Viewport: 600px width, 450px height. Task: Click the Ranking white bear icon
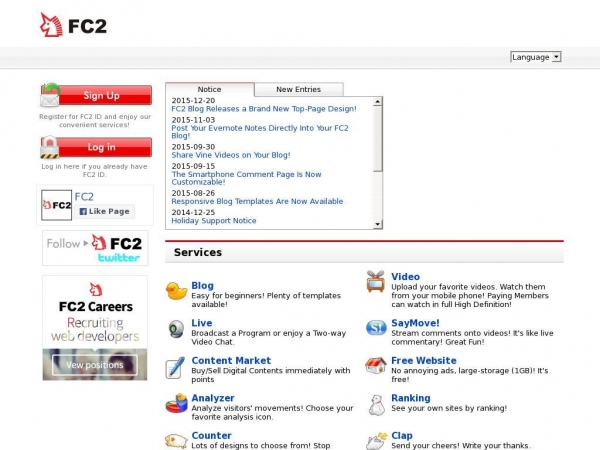[x=377, y=405]
